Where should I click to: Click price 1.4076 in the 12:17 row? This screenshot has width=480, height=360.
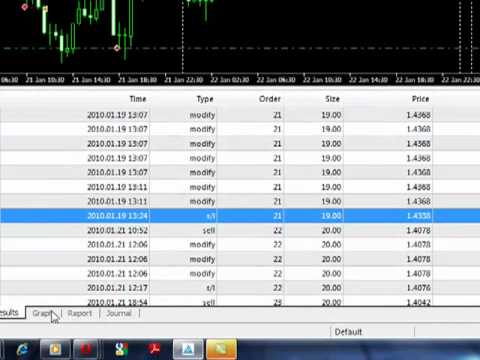pyautogui.click(x=419, y=288)
